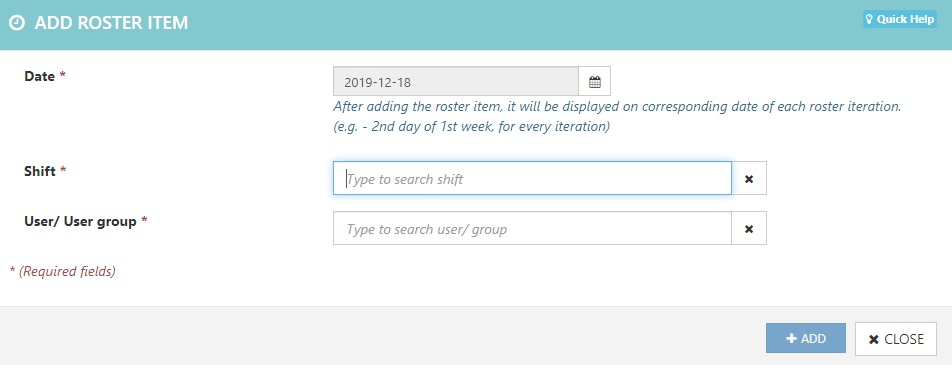Click the clock icon beside Add Roster Item
The height and width of the screenshot is (365, 952).
(18, 23)
